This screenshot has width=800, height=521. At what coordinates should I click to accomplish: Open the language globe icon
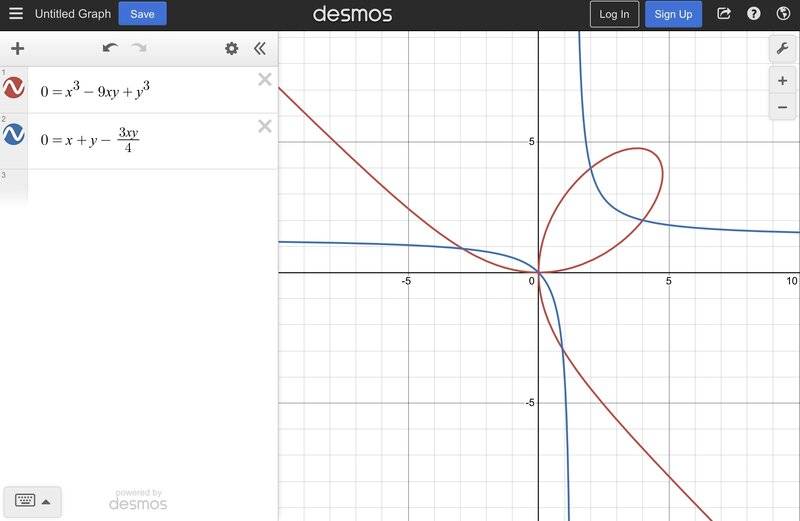783,13
